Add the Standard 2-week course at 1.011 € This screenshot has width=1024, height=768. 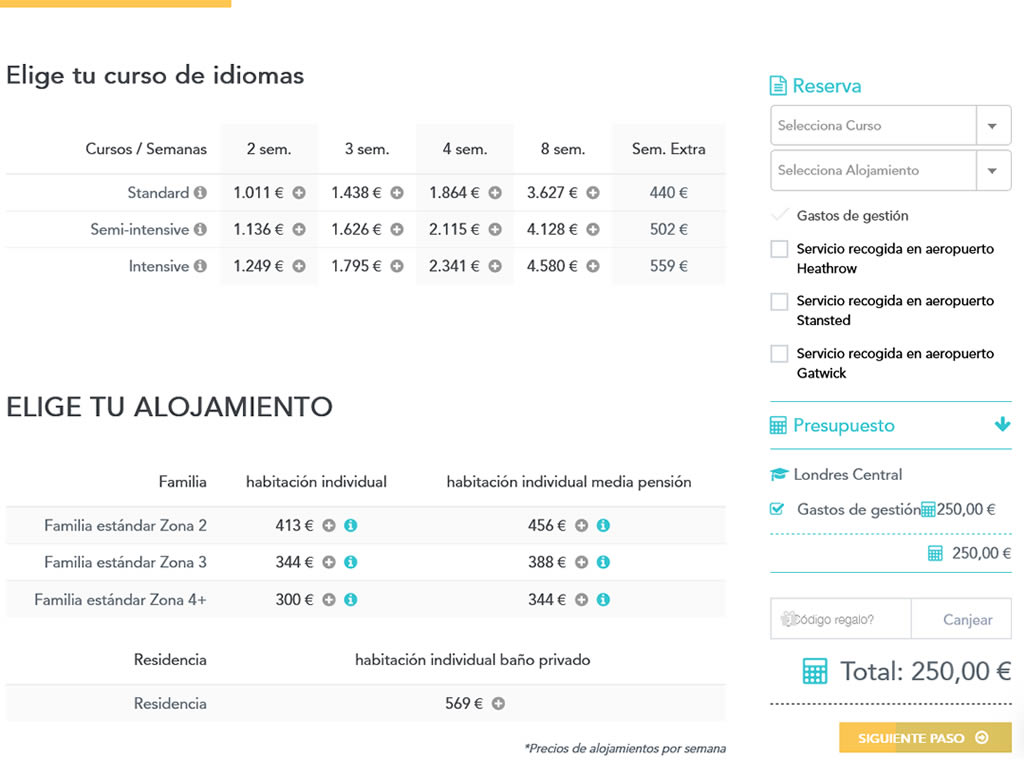(299, 193)
